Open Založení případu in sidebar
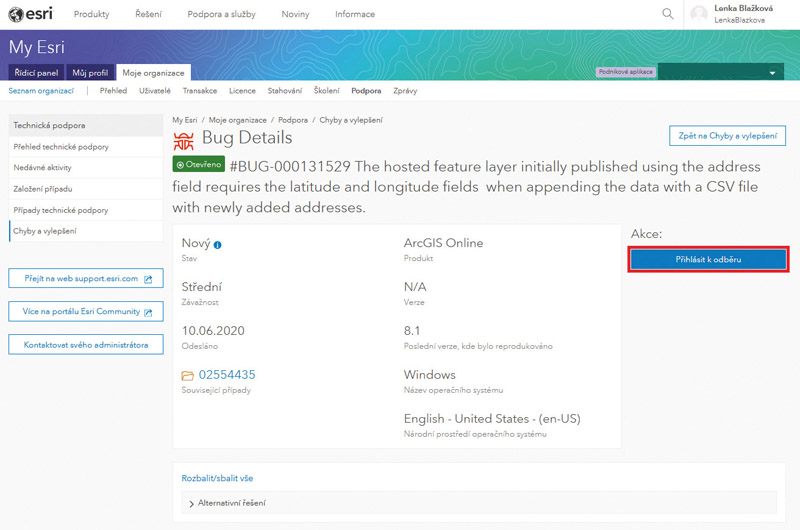800x530 pixels. coord(86,189)
